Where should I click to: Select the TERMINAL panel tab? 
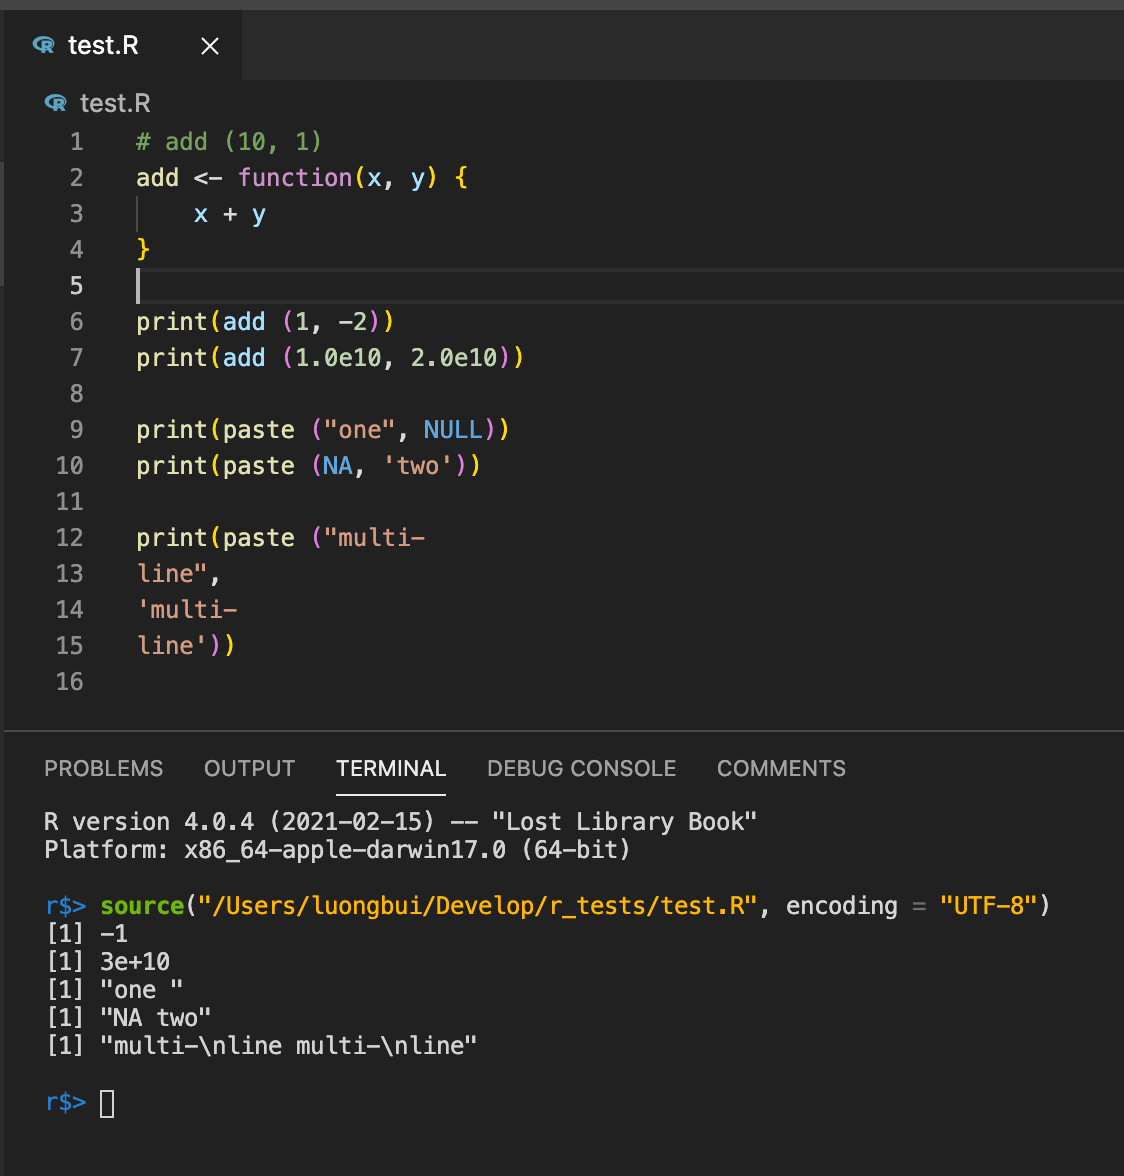tap(390, 768)
